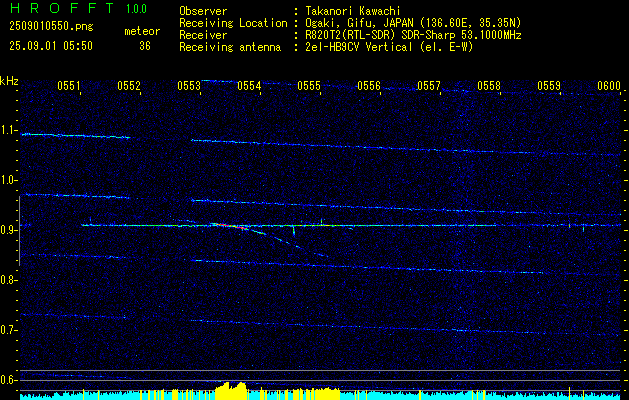Click the 0600 time marker
Viewport: 629px width, 400px height.
click(x=609, y=85)
